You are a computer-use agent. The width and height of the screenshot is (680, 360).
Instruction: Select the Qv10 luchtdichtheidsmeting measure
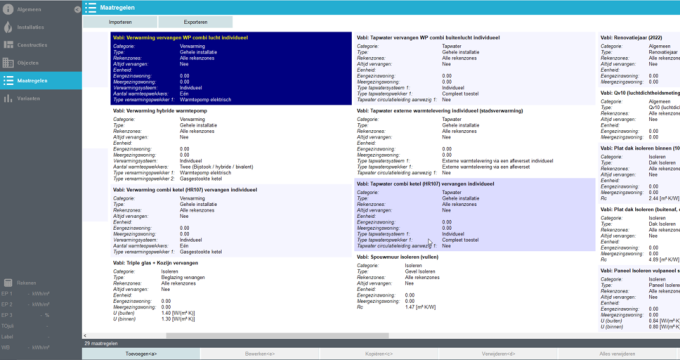point(639,115)
